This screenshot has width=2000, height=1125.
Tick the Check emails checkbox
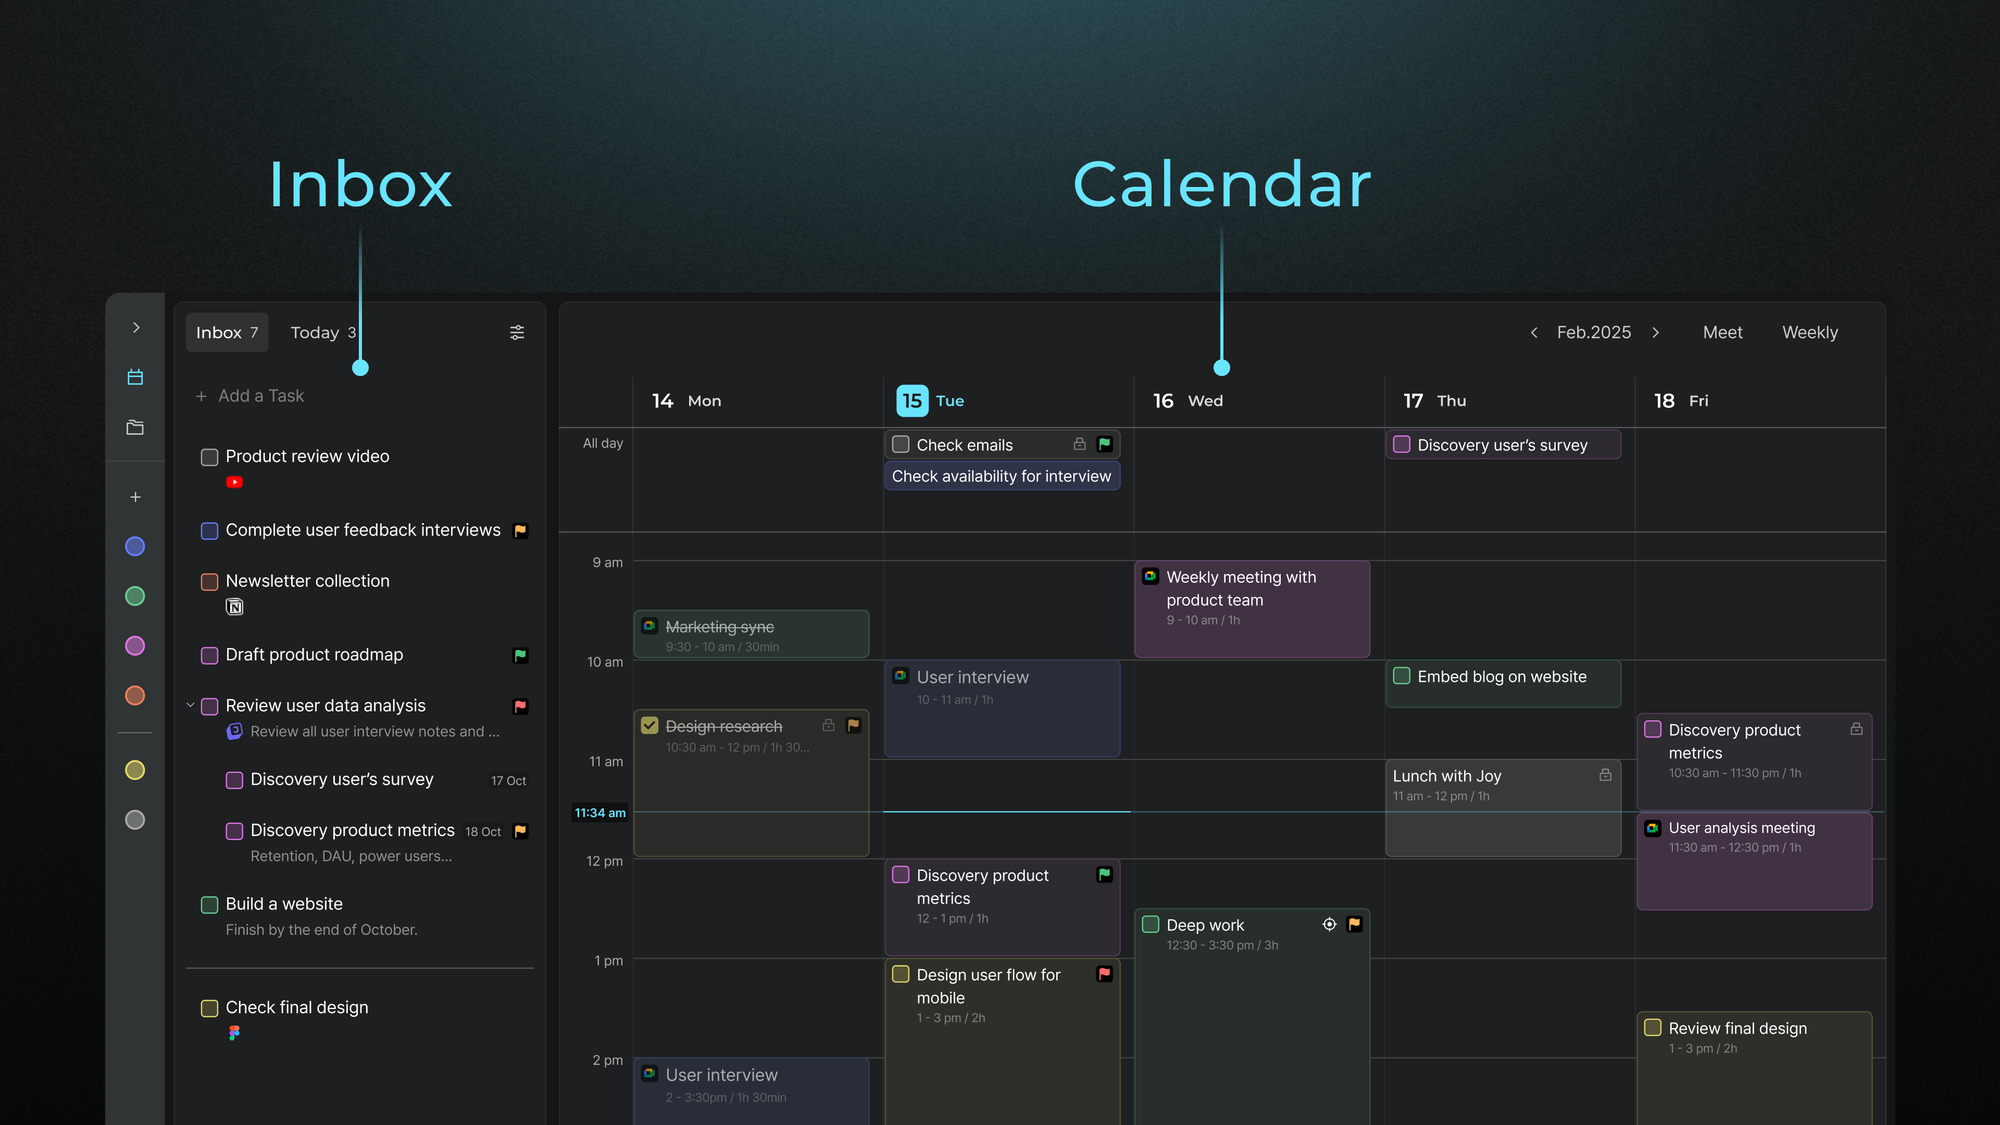(x=901, y=444)
